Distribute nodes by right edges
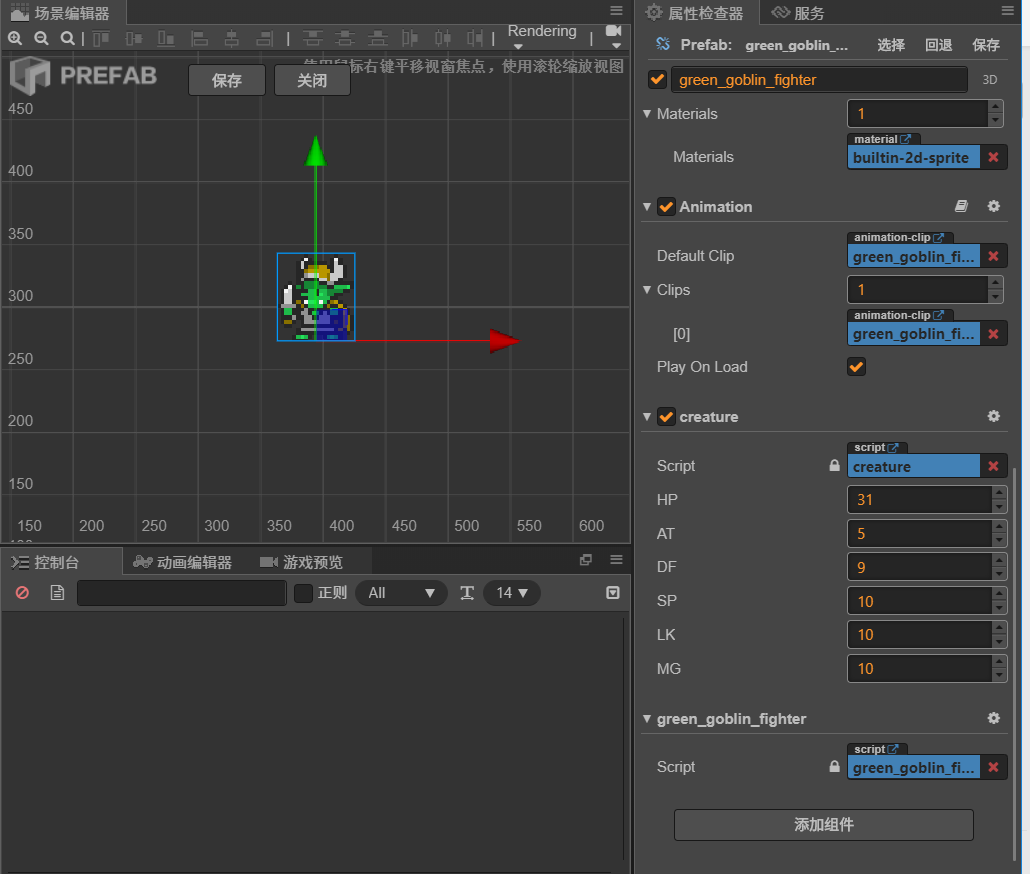 click(x=475, y=39)
